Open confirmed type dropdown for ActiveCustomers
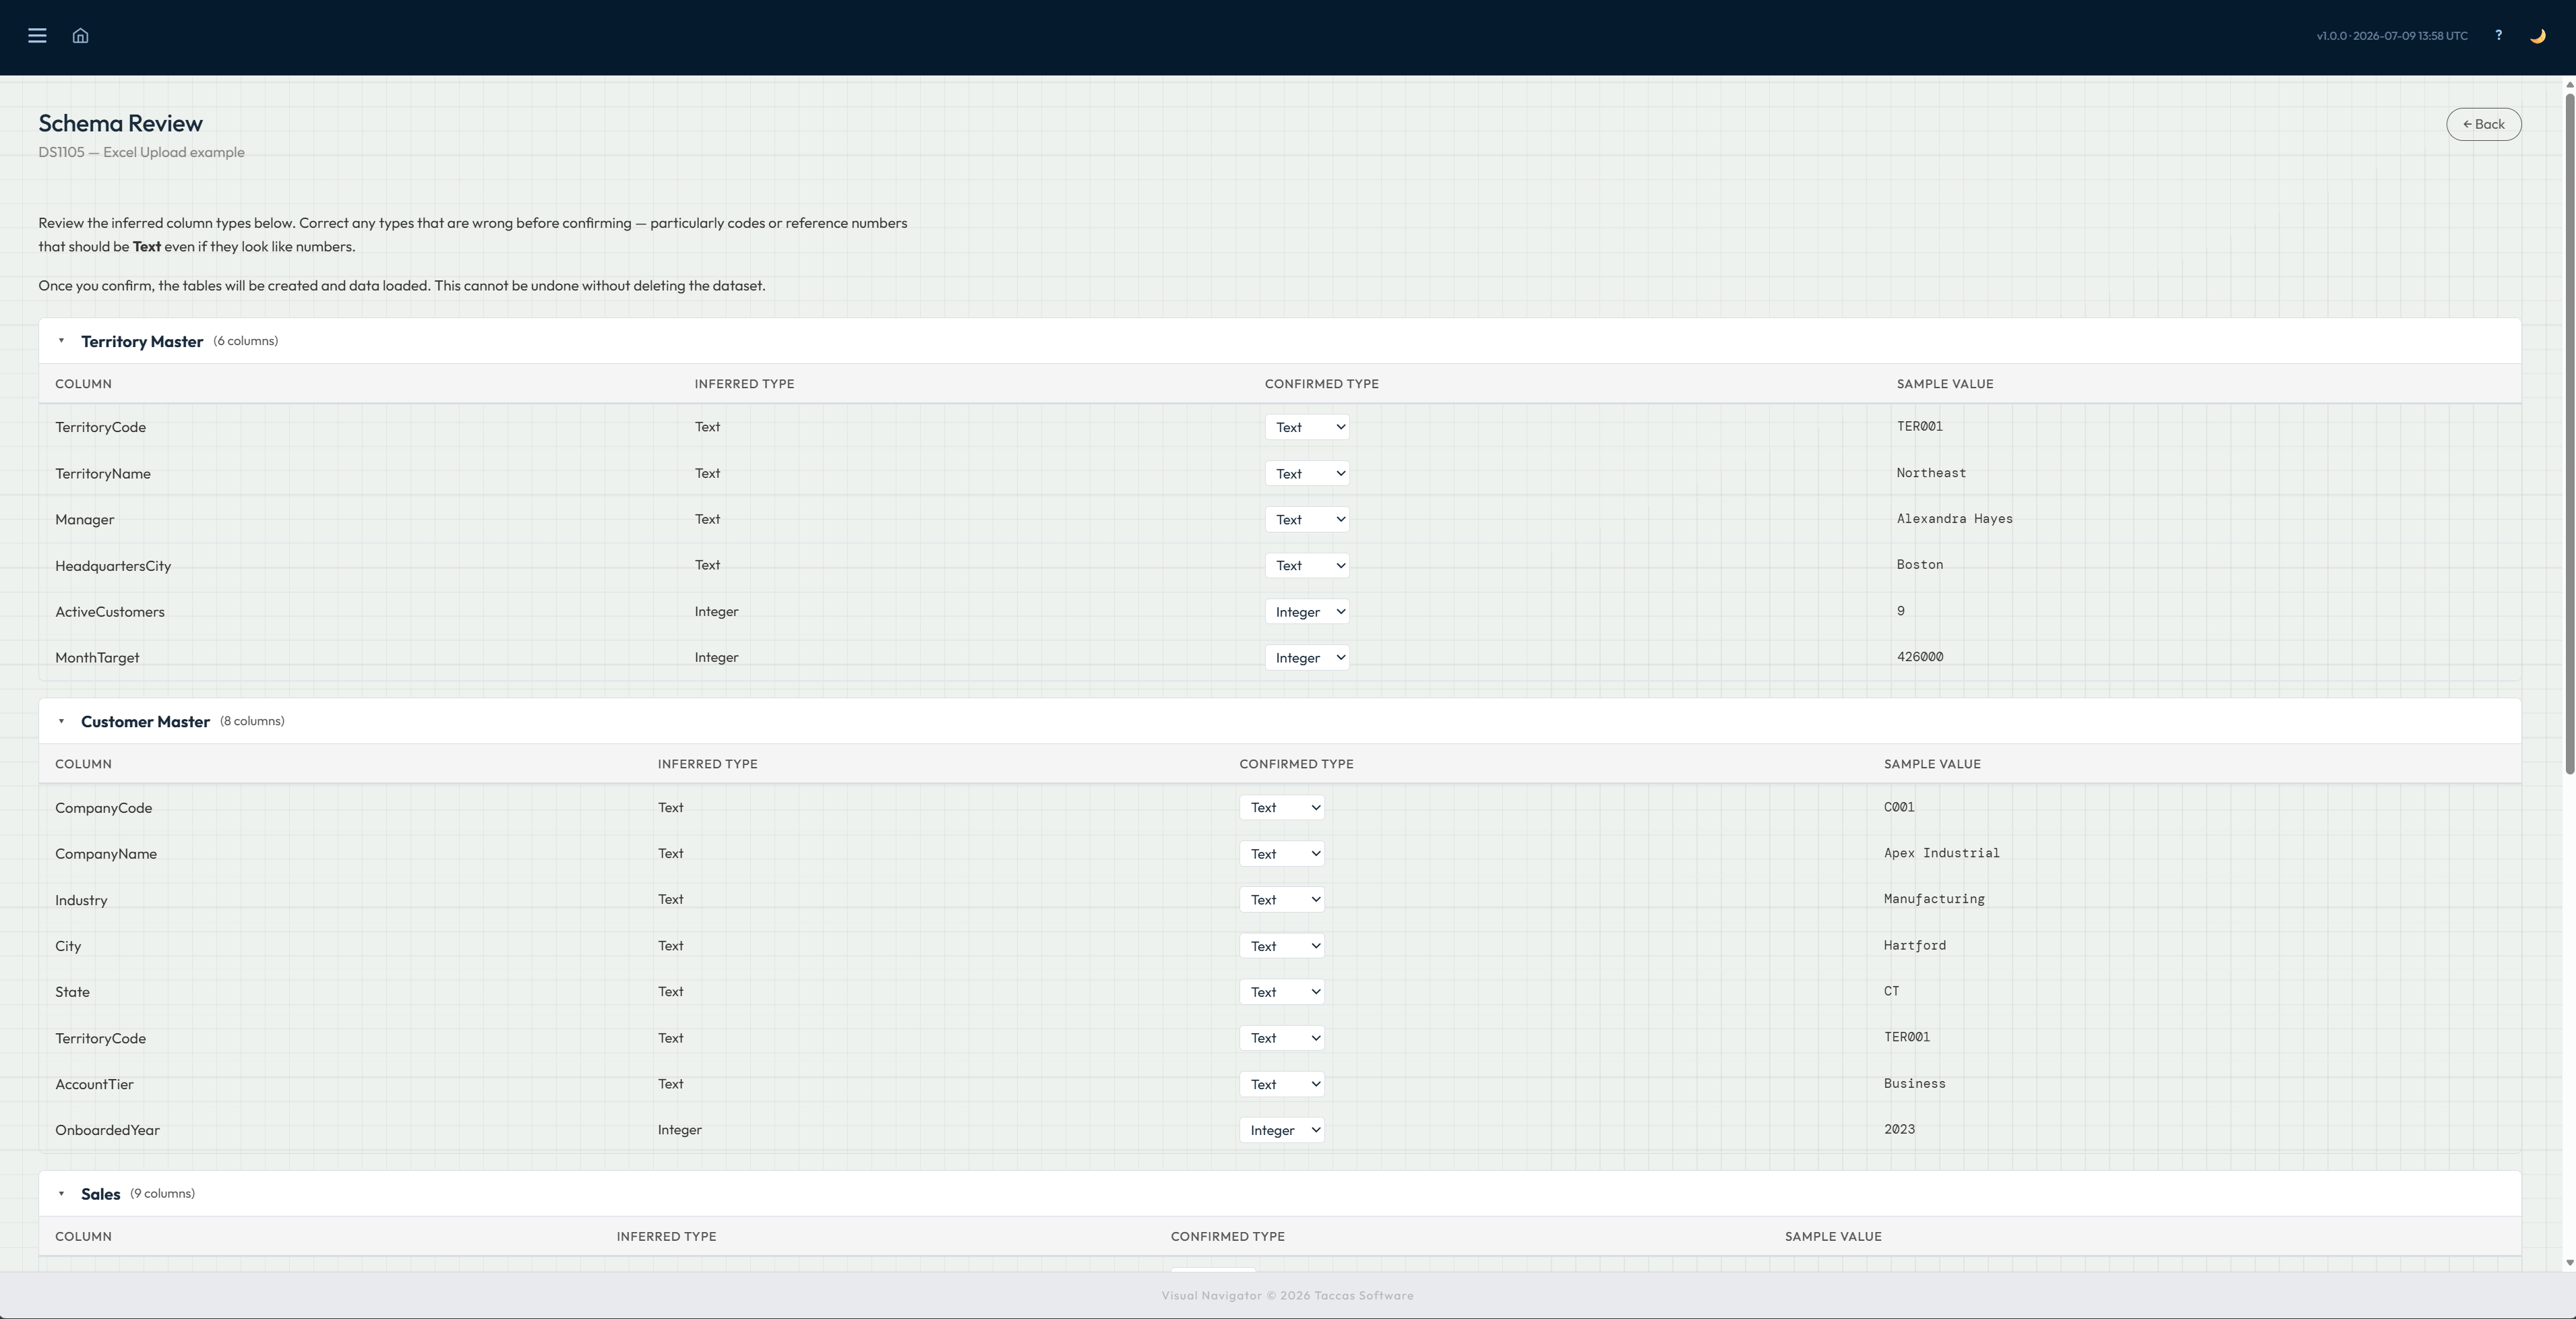 tap(1306, 611)
